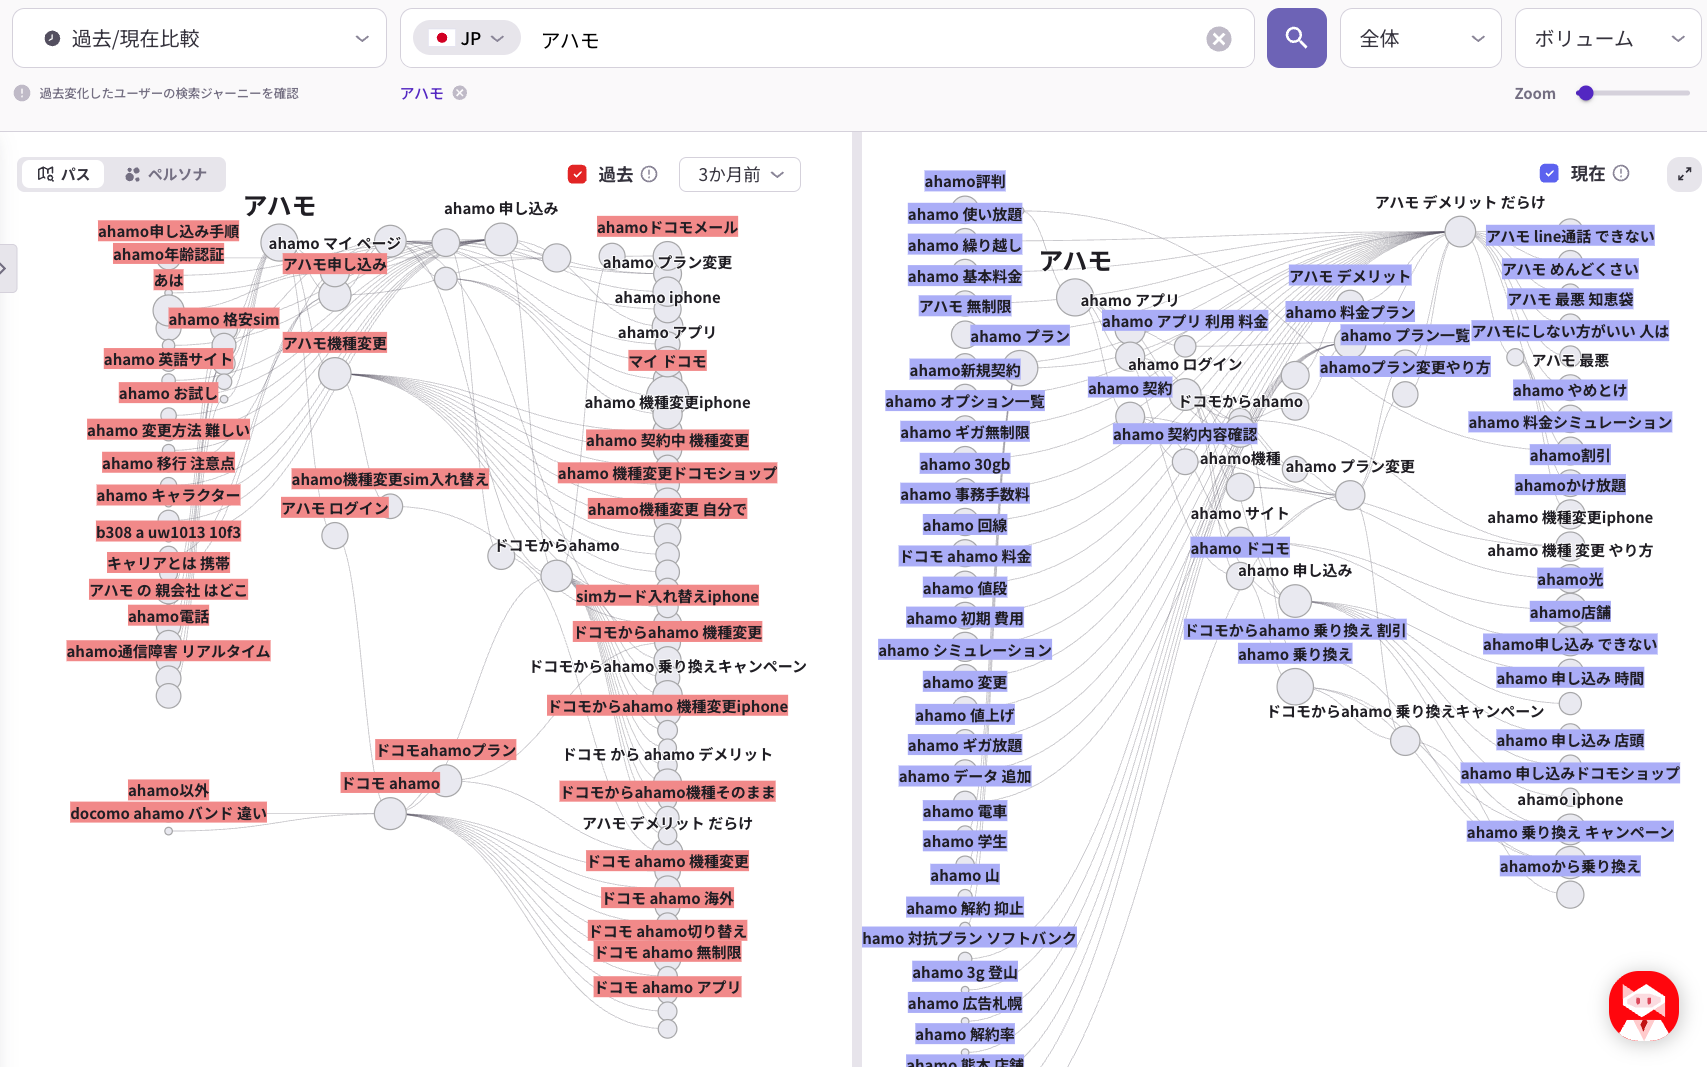Click the clock icon in 過去/現在比較 selector
This screenshot has height=1067, width=1707.
[x=52, y=38]
